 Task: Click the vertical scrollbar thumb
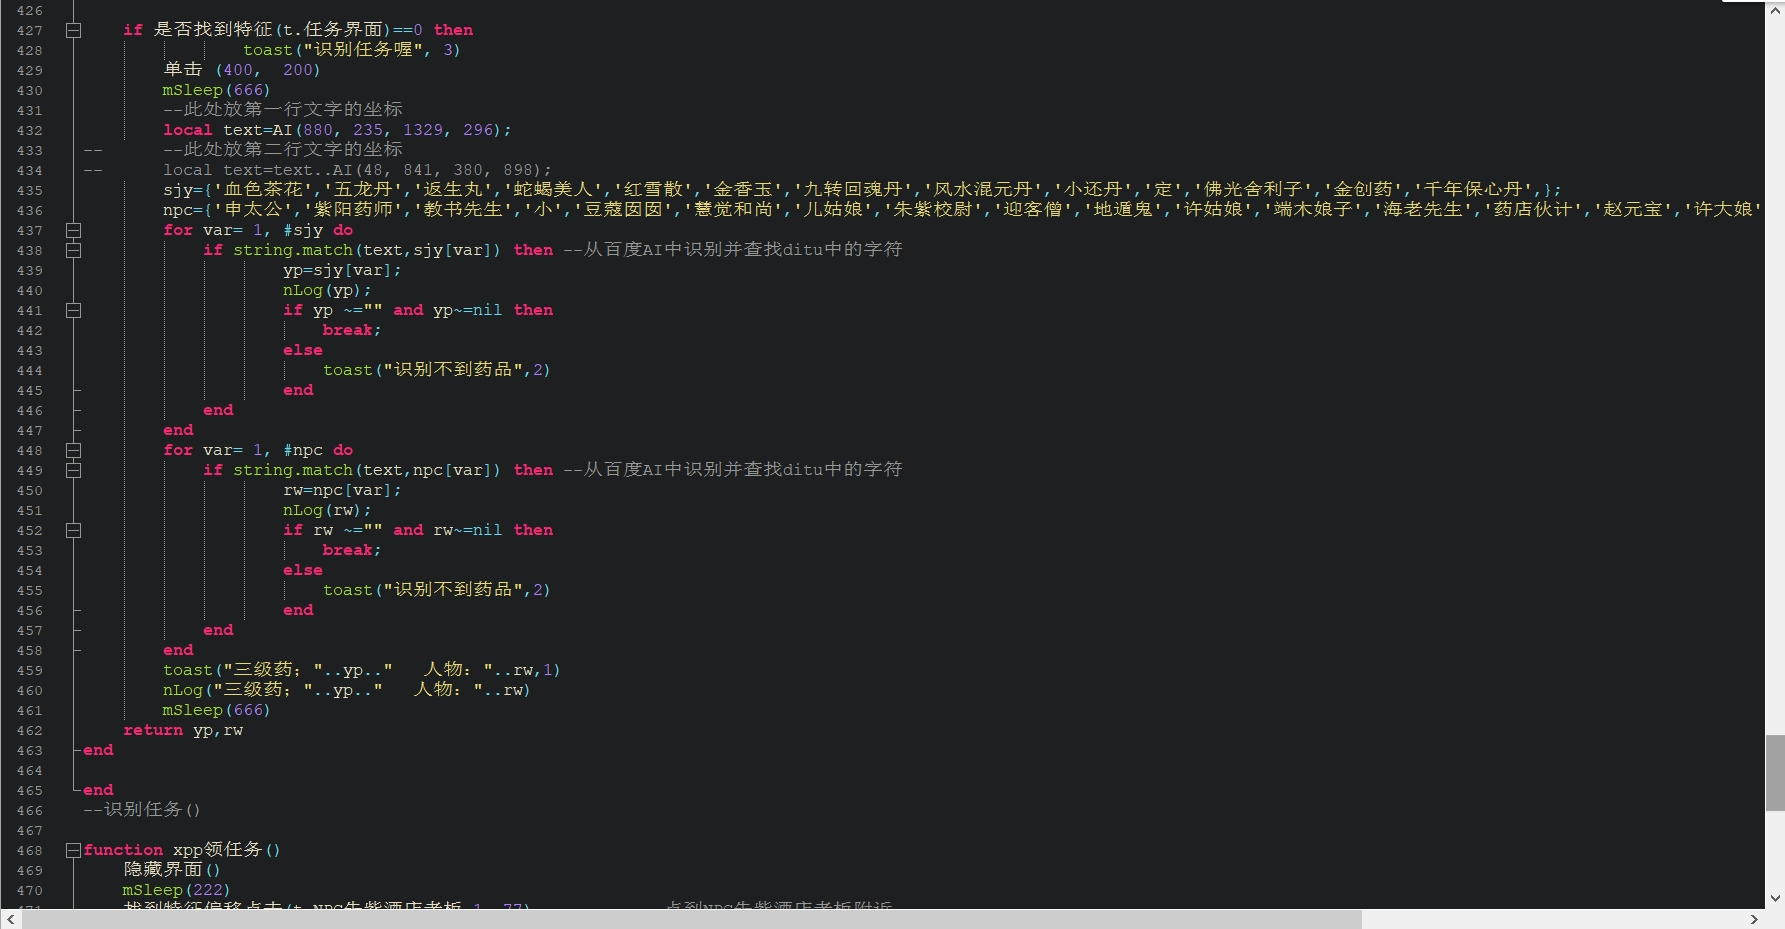pyautogui.click(x=1775, y=772)
